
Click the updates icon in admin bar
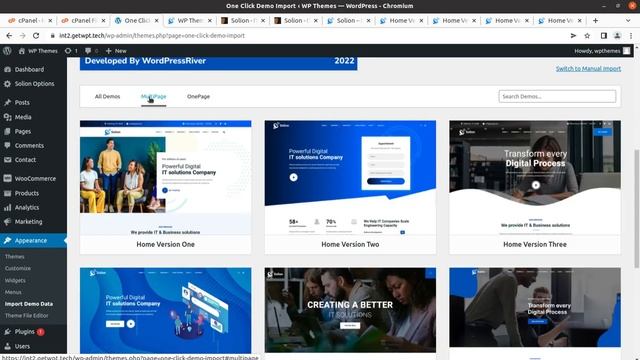coord(71,51)
